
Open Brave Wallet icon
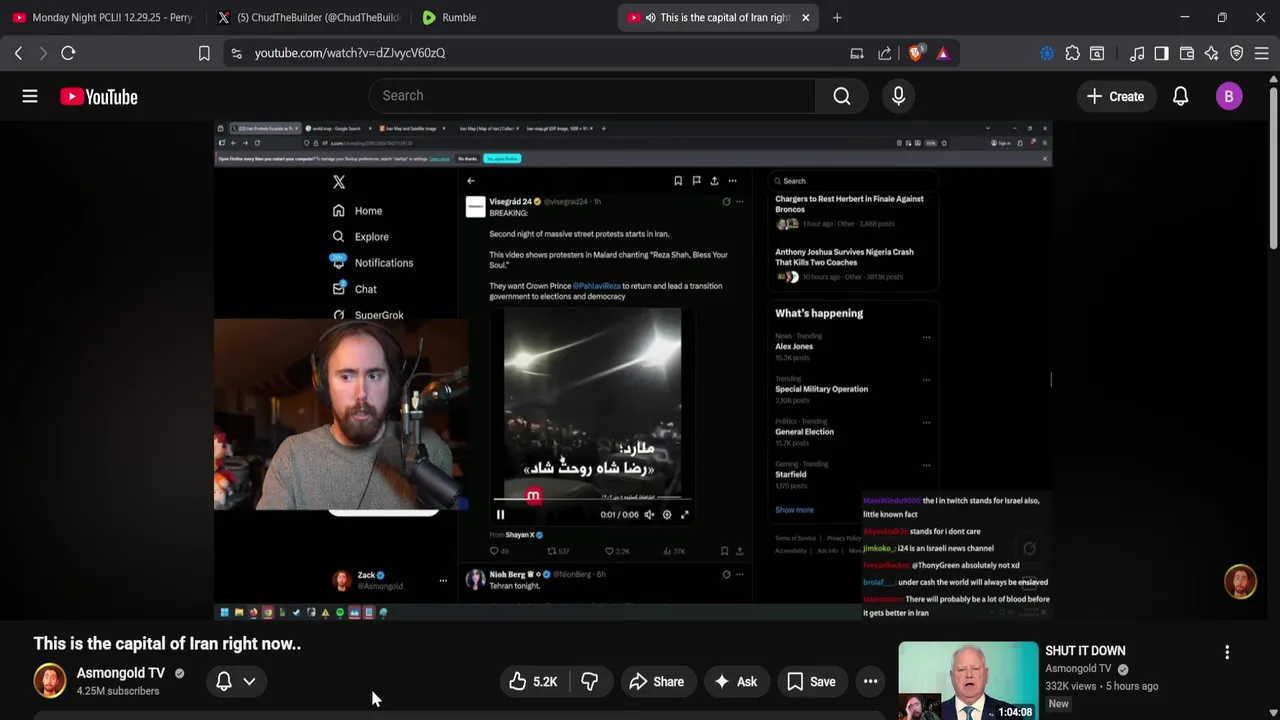pos(1187,53)
